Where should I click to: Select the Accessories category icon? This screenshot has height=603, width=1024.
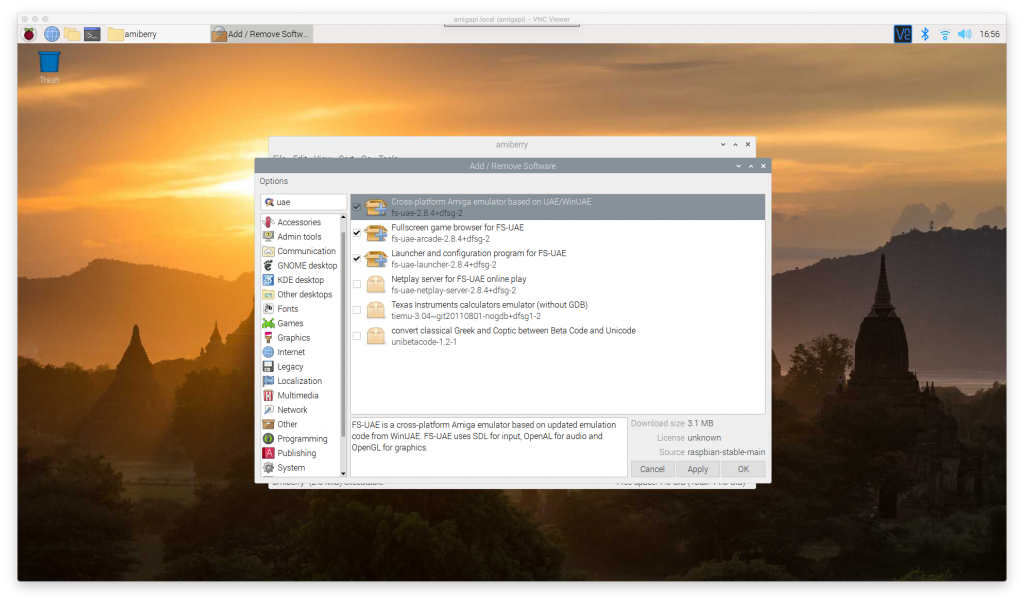pyautogui.click(x=268, y=222)
